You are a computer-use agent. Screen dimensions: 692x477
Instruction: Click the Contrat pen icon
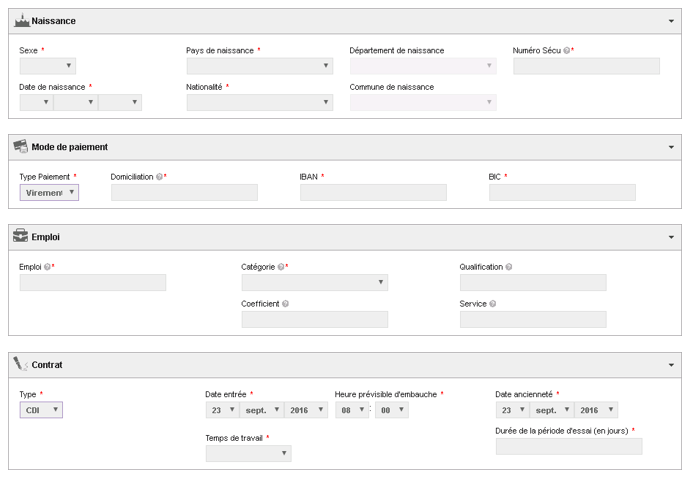point(20,364)
